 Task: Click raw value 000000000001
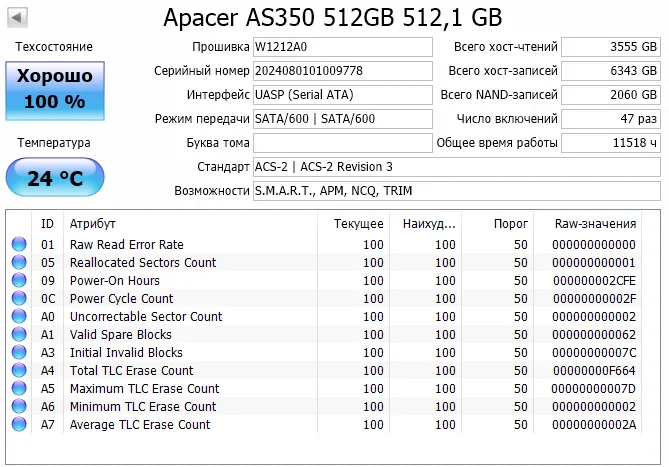point(594,262)
